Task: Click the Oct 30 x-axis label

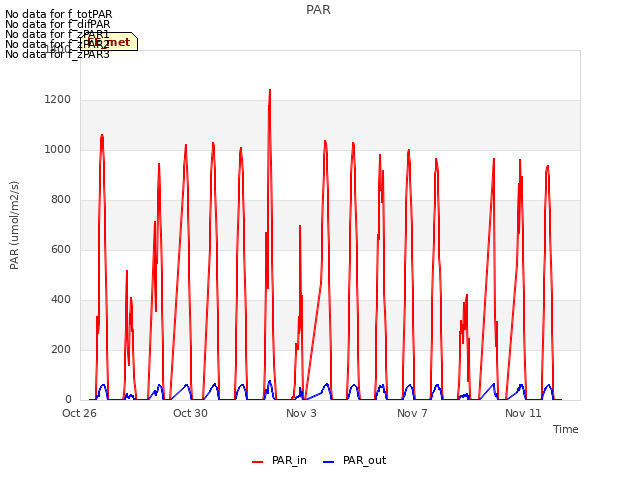Action: 190,413
